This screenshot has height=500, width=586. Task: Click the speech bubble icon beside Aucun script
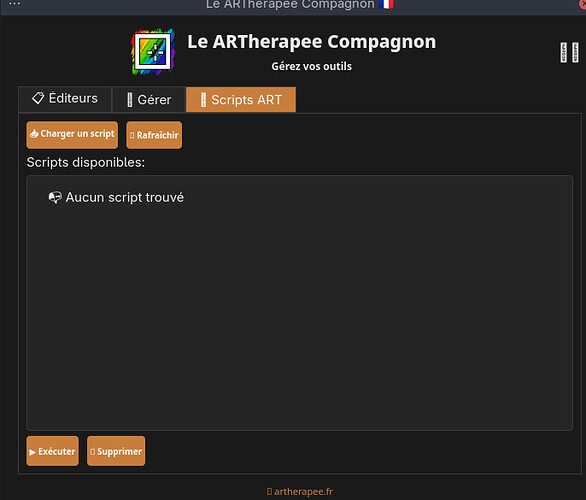(55, 197)
